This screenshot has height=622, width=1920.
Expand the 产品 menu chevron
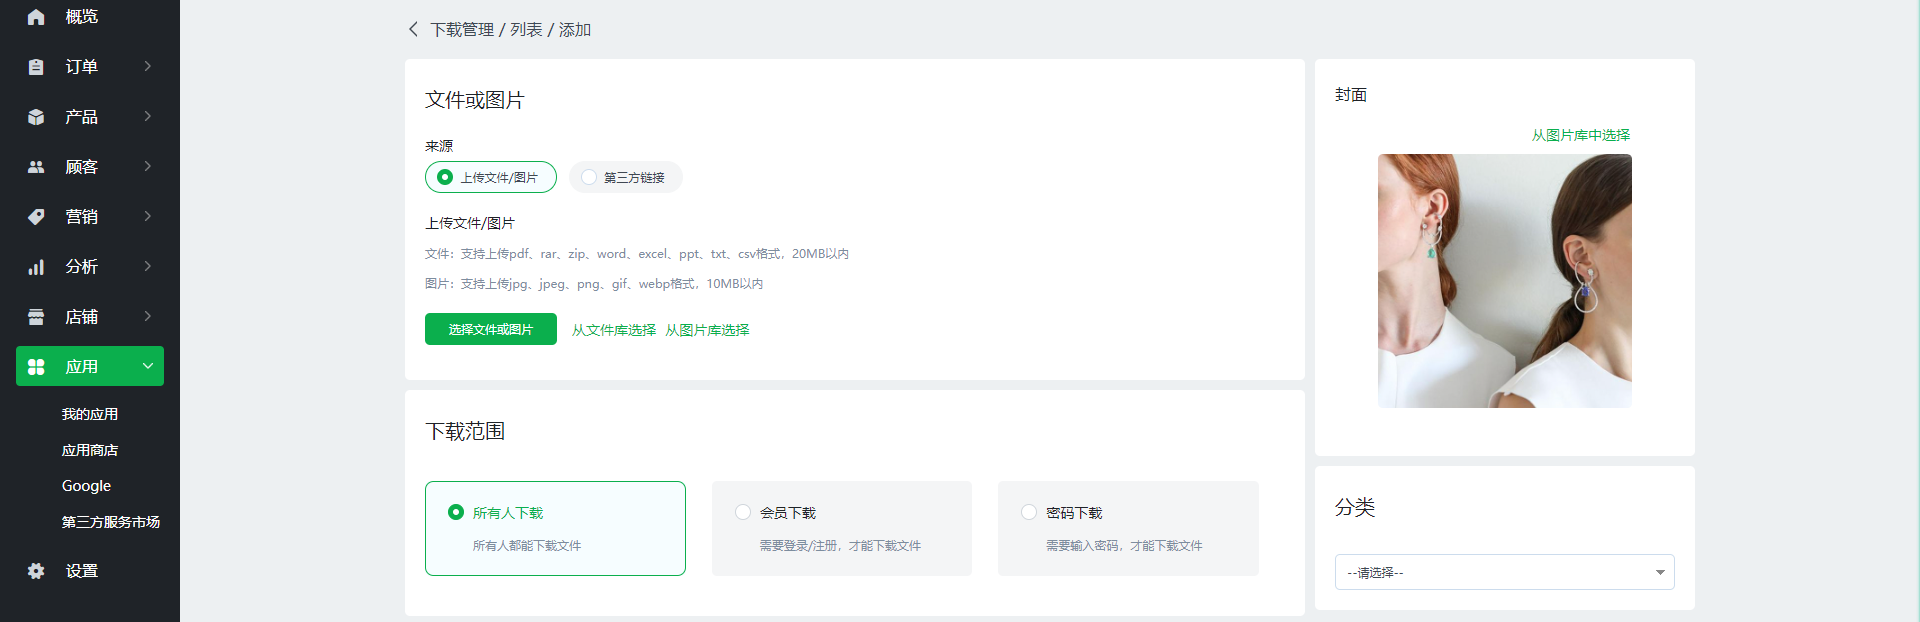tap(148, 116)
